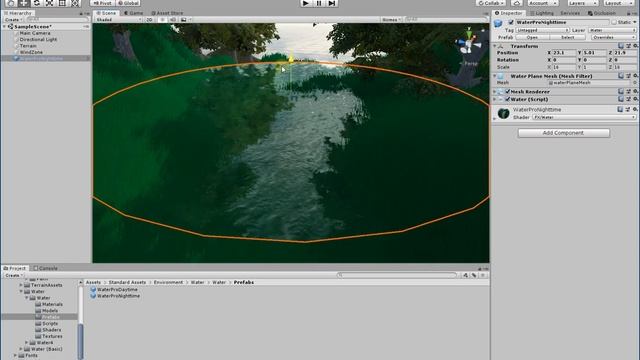The width and height of the screenshot is (640, 360).
Task: Select the Scale tool in toolbar
Action: (49, 3)
